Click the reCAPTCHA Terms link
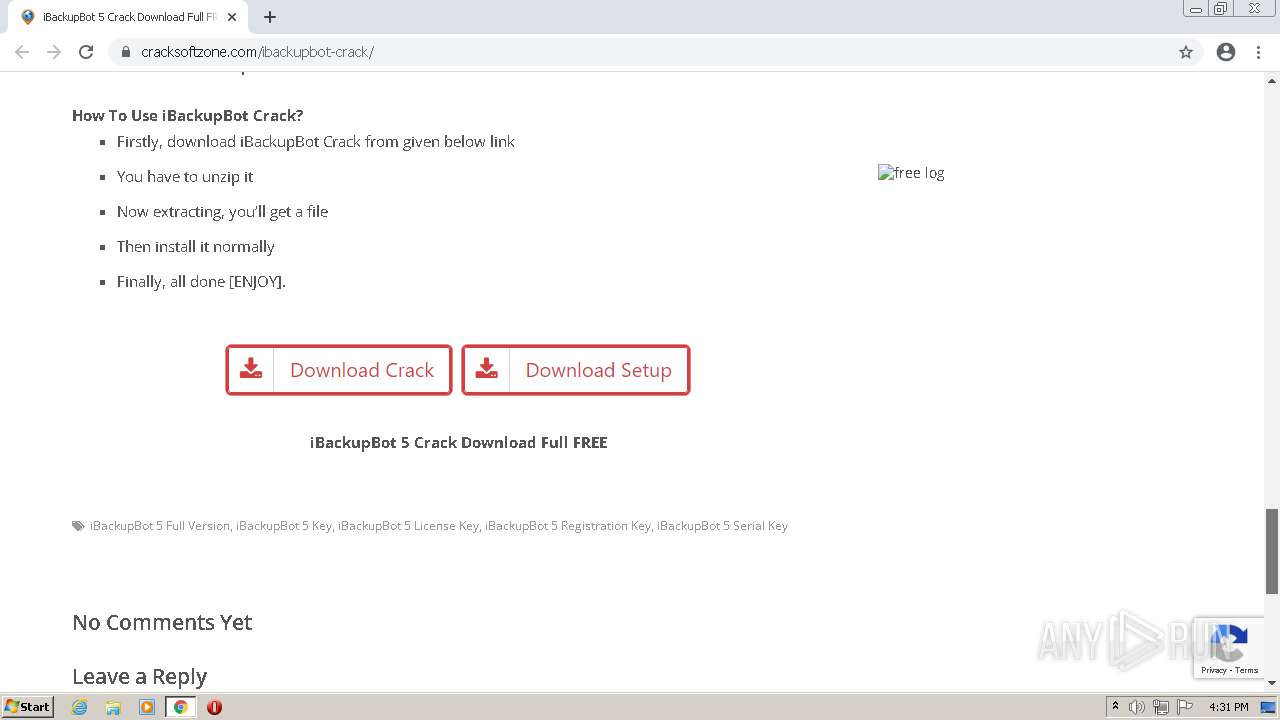 (1246, 670)
